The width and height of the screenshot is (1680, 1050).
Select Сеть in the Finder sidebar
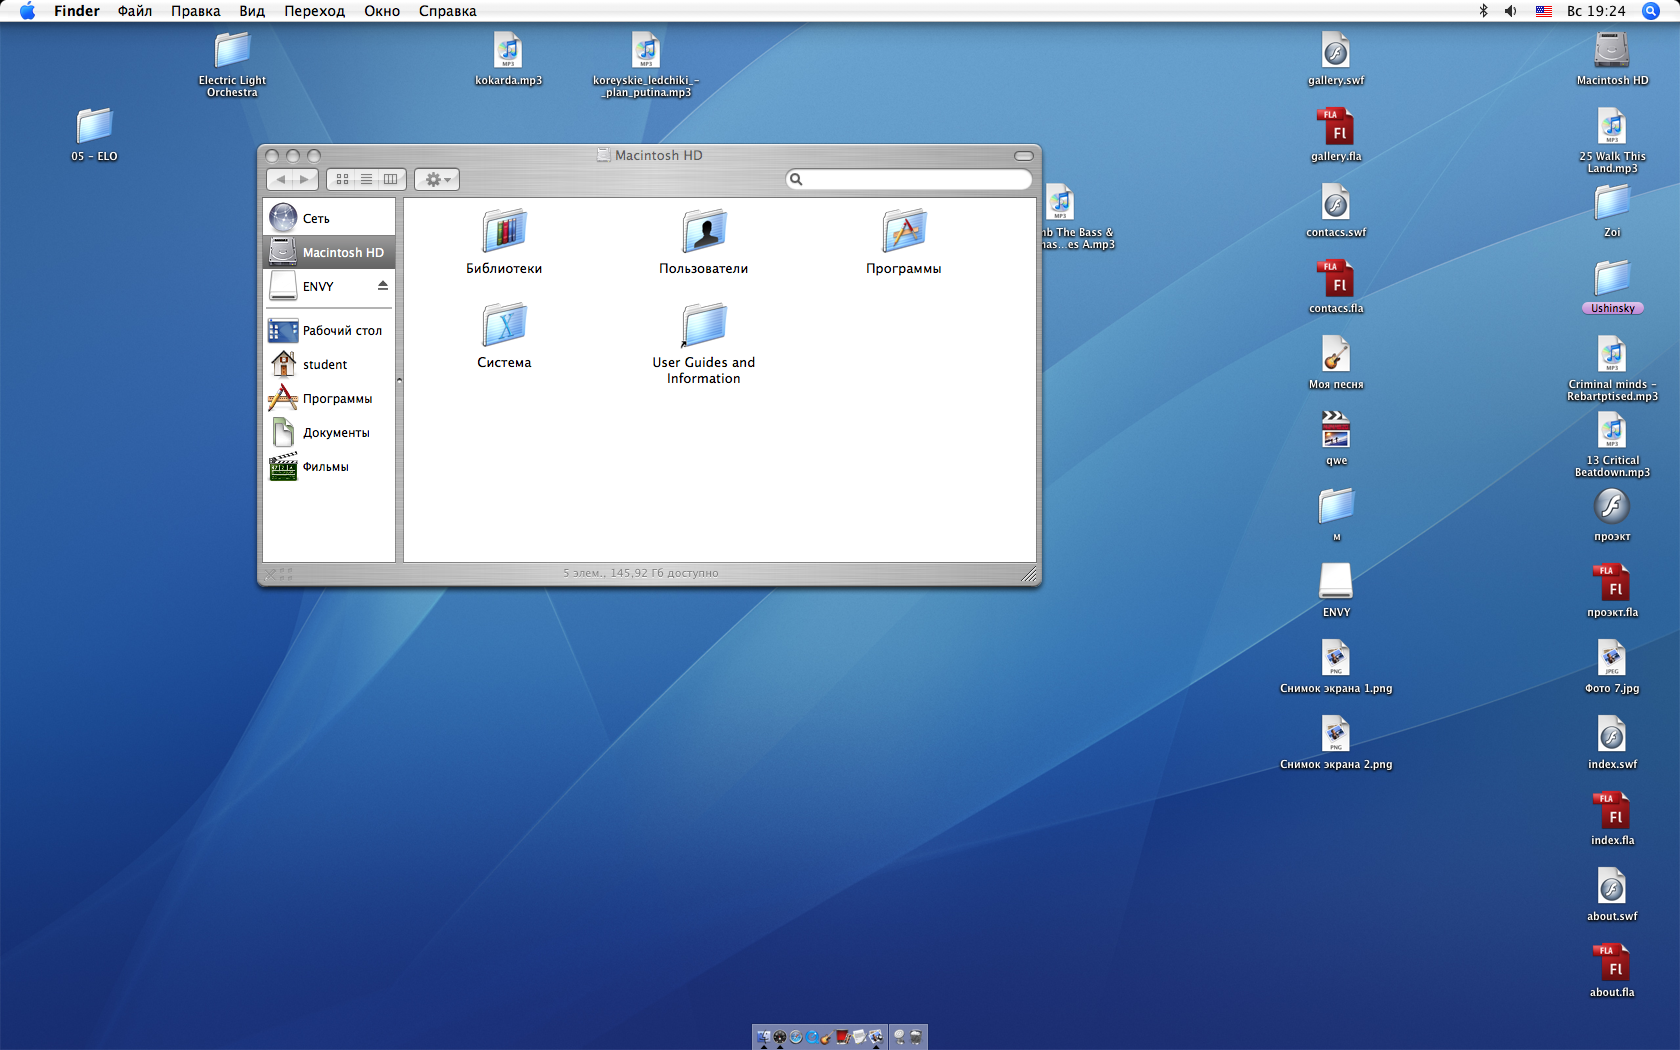pos(329,218)
